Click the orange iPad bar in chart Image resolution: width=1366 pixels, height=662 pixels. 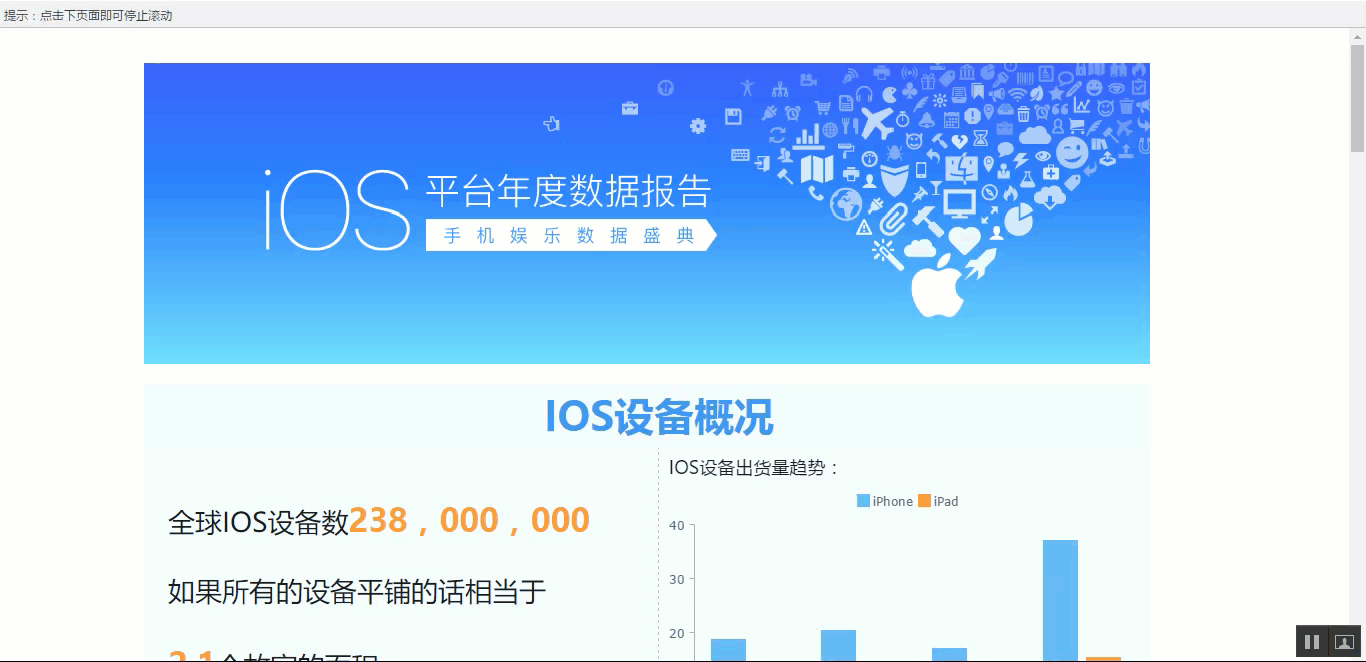coord(1103,659)
